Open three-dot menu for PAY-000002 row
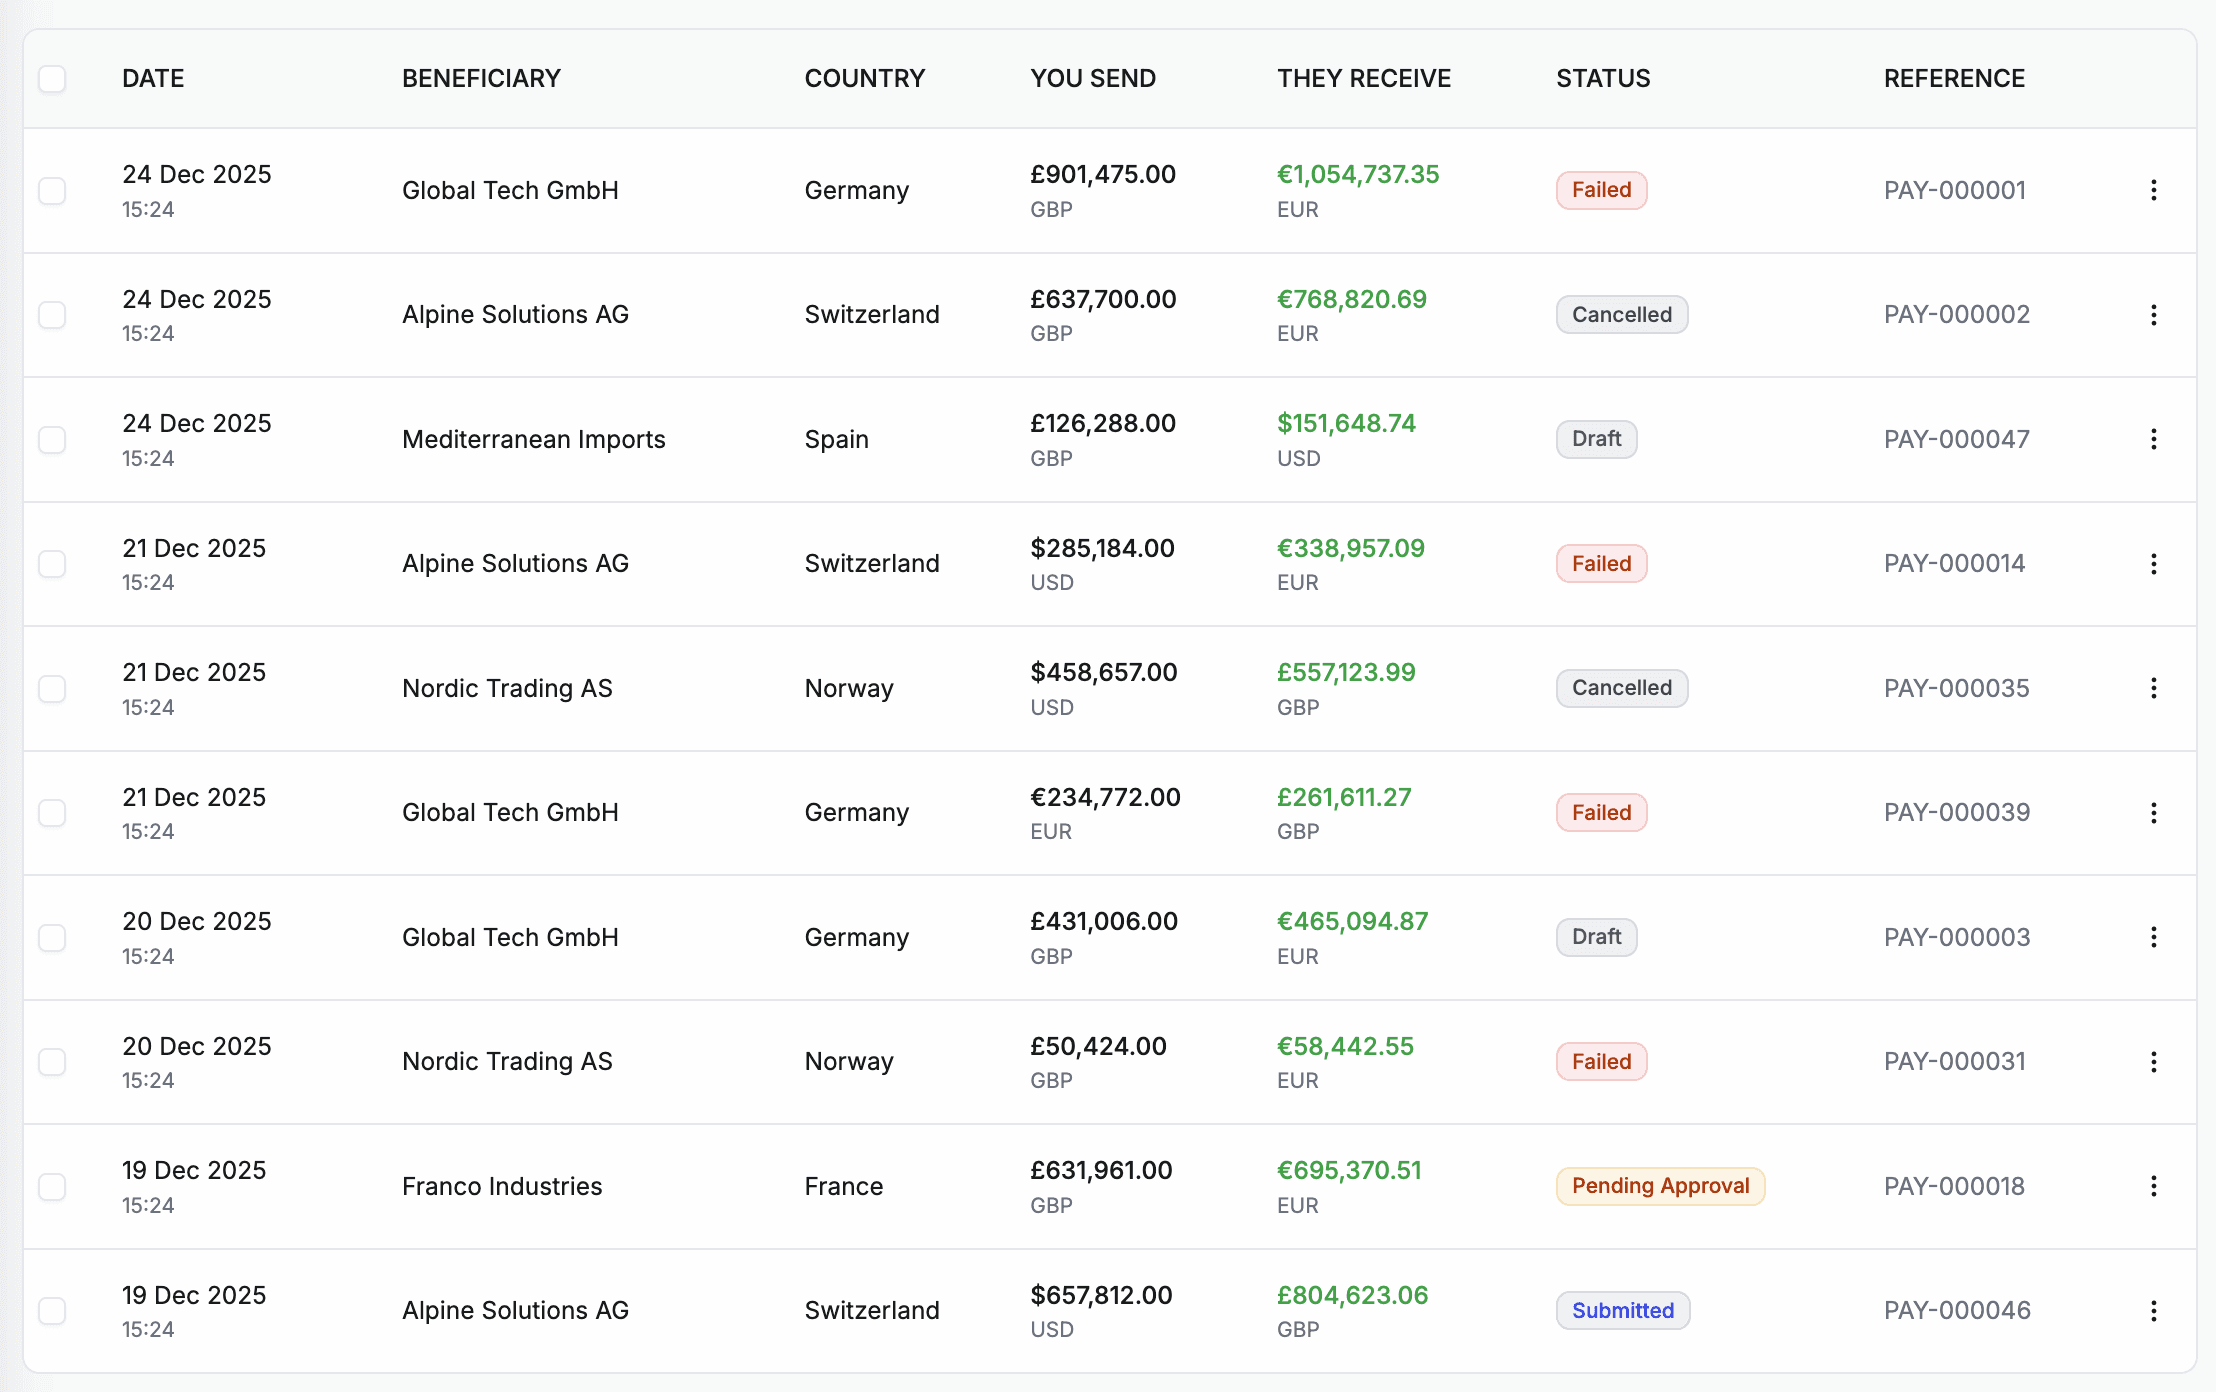This screenshot has width=2216, height=1392. 2153,315
